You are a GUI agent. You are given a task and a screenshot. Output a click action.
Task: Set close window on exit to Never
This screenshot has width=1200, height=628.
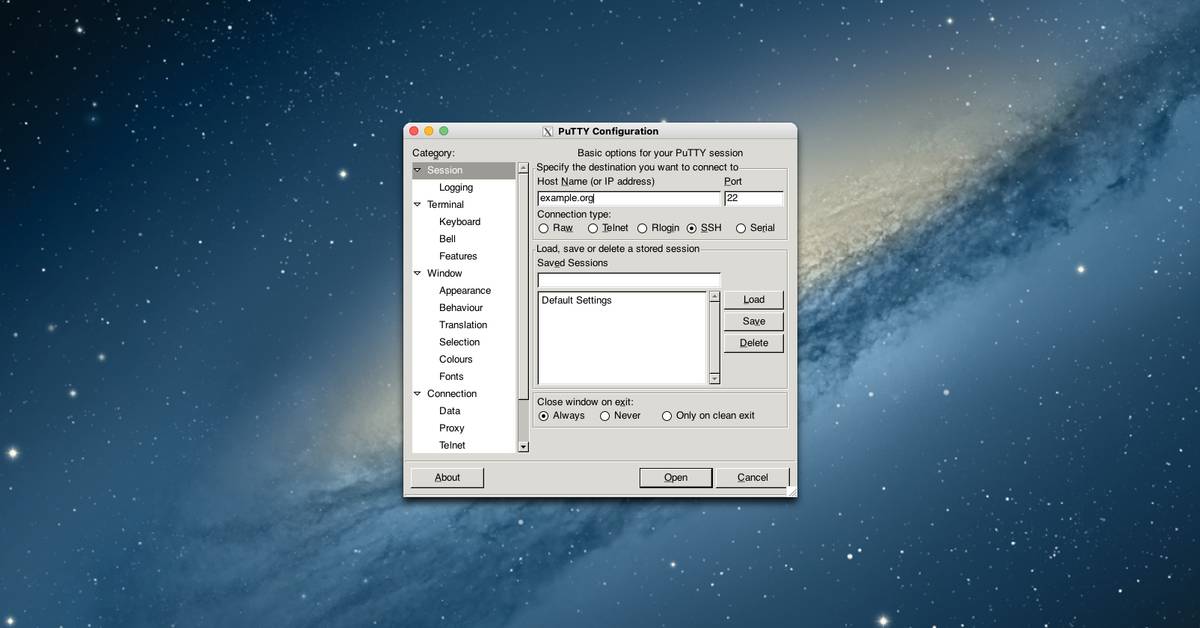coord(605,416)
